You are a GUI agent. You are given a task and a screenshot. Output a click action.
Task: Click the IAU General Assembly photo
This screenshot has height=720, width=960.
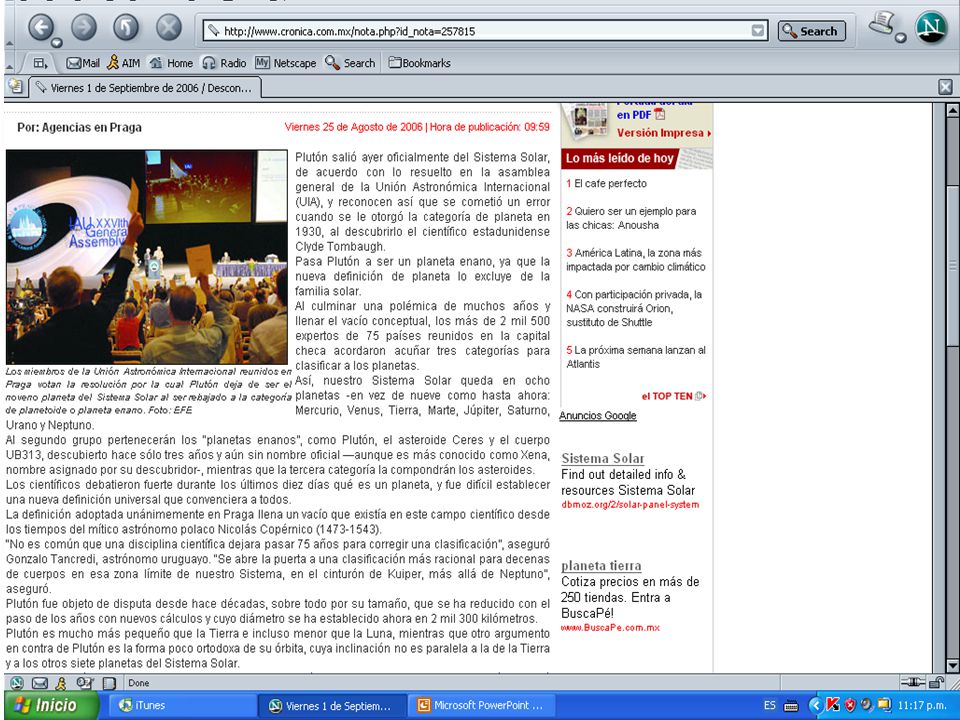[147, 257]
